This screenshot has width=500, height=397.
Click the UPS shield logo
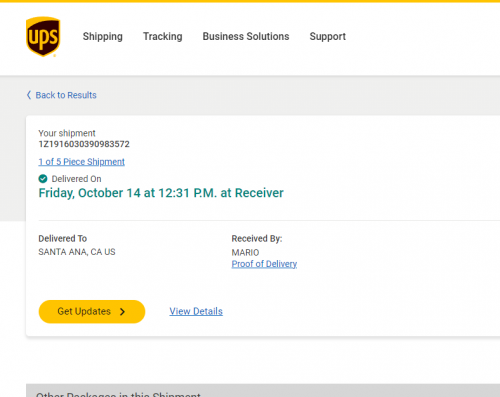pos(43,37)
